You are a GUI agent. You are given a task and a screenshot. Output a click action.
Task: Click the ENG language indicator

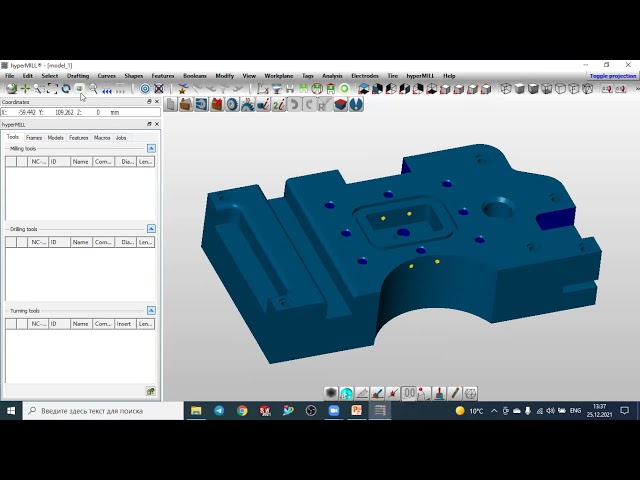(x=576, y=411)
